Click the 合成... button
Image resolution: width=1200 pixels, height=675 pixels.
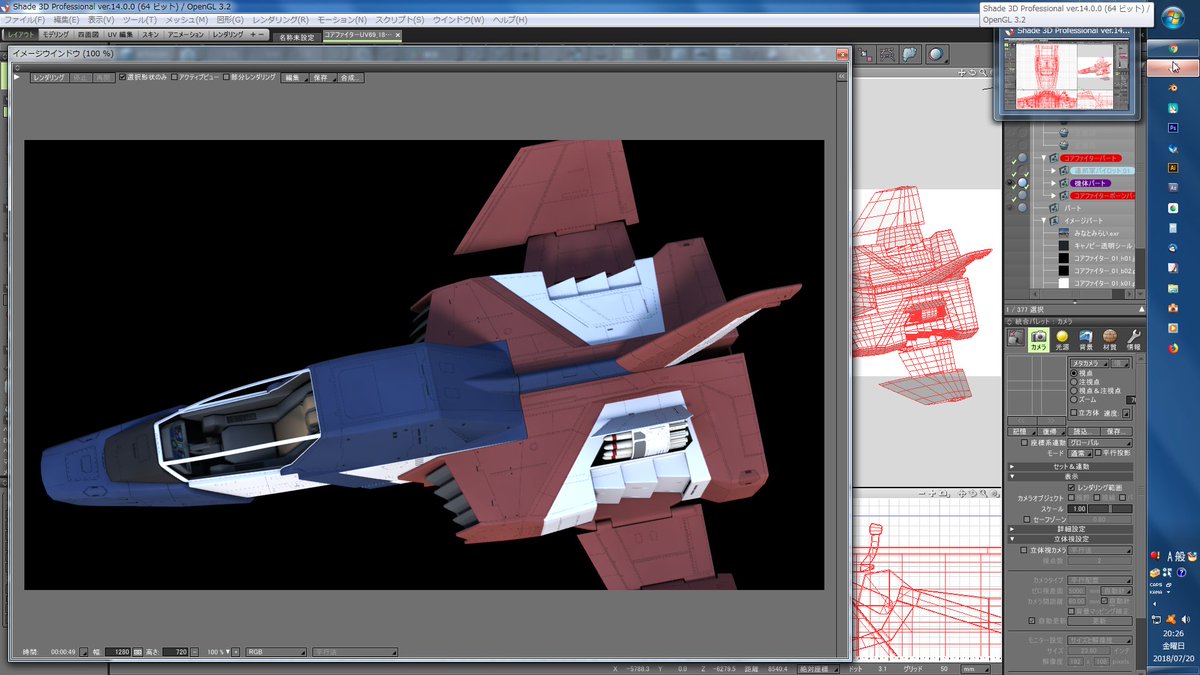[x=350, y=77]
